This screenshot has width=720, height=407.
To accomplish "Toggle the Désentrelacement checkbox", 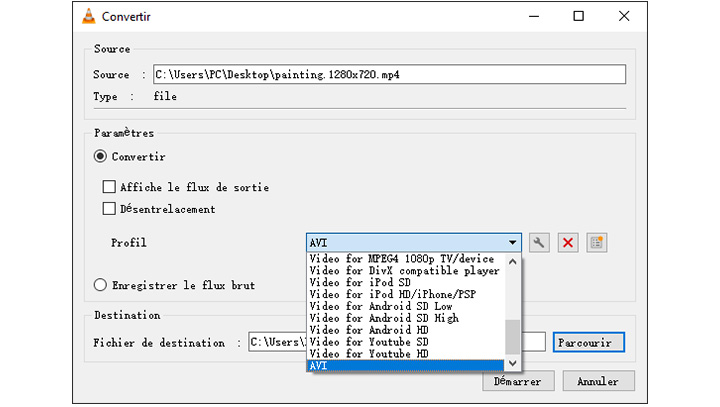I will [109, 209].
